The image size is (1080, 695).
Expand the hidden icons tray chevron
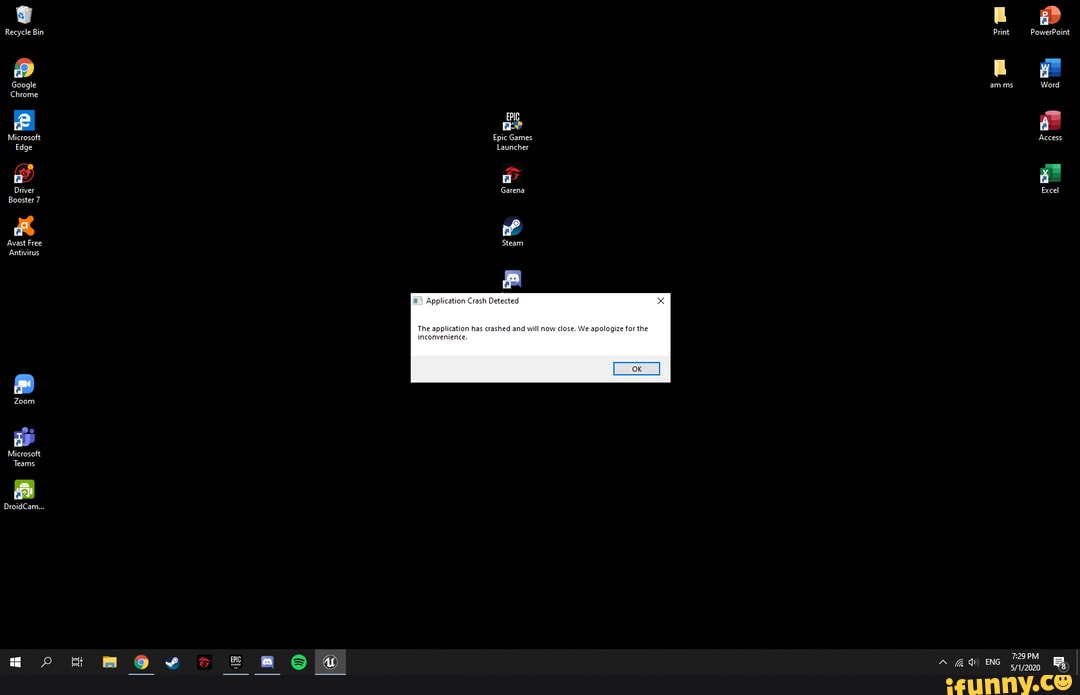(x=943, y=662)
